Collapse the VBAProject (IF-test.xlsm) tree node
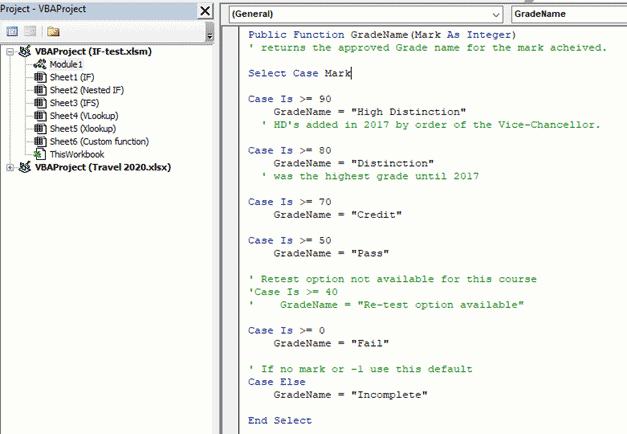 click(x=11, y=50)
